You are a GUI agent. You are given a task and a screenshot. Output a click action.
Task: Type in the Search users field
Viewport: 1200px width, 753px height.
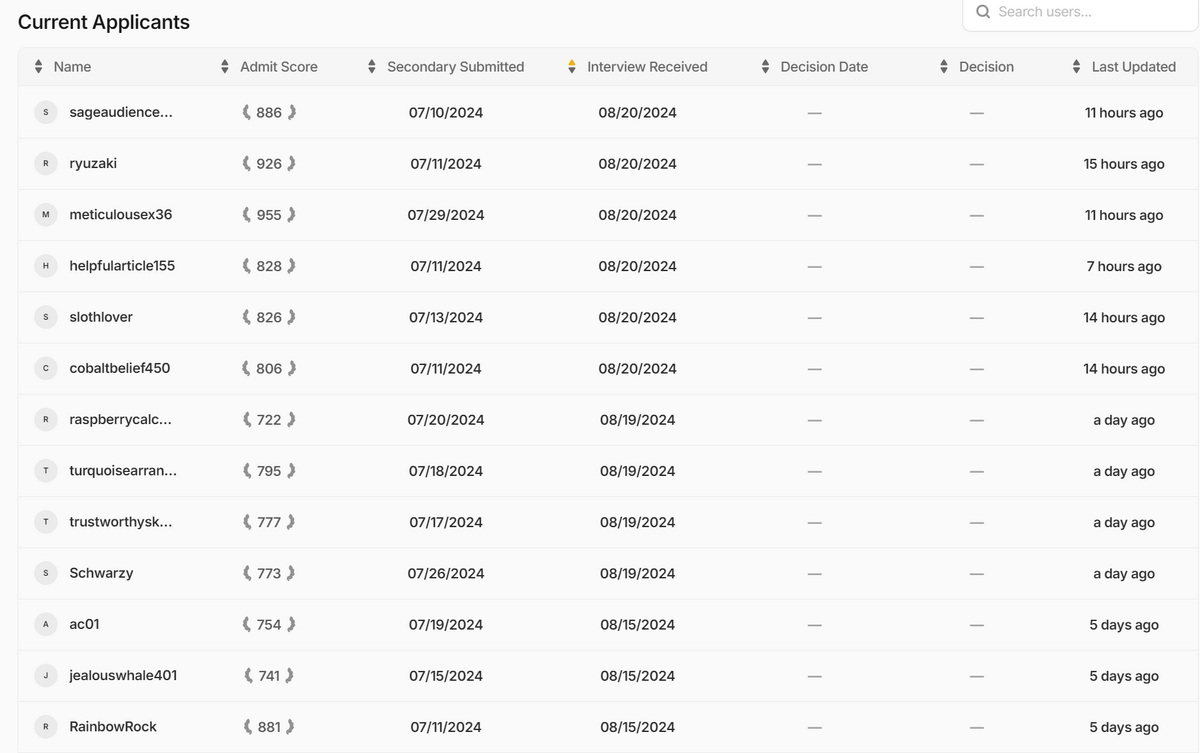coord(1090,12)
